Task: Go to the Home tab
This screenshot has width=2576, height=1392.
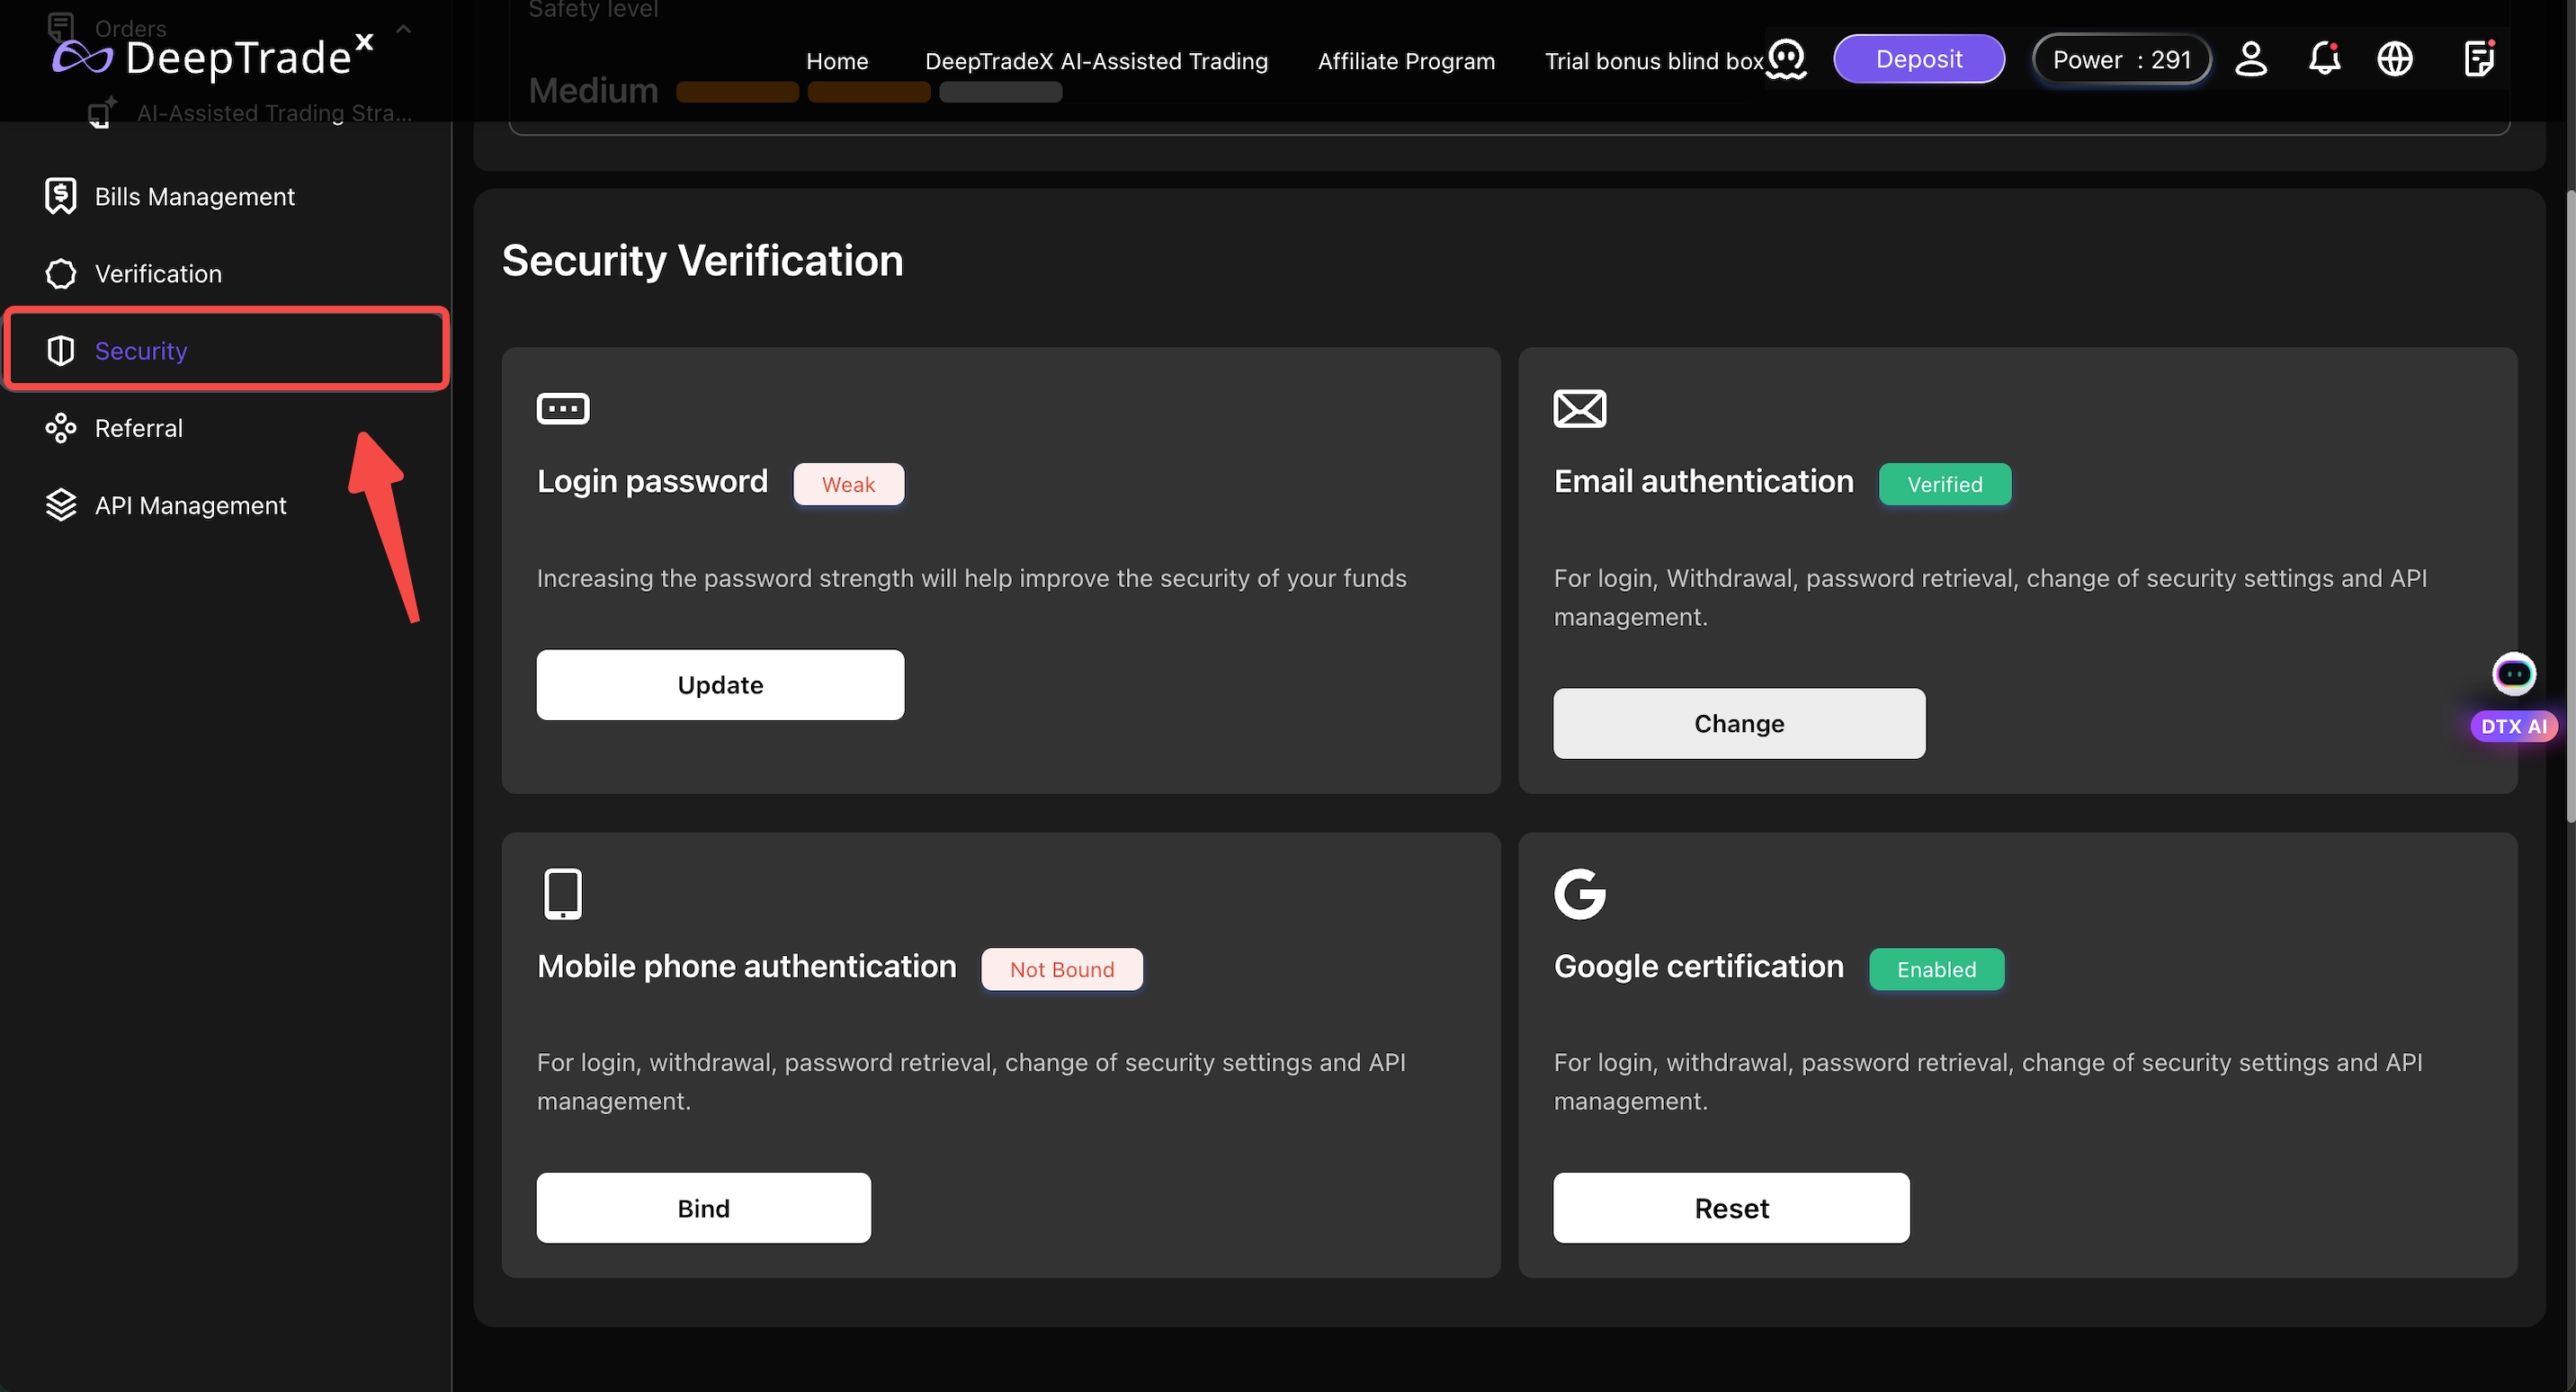Action: [837, 61]
